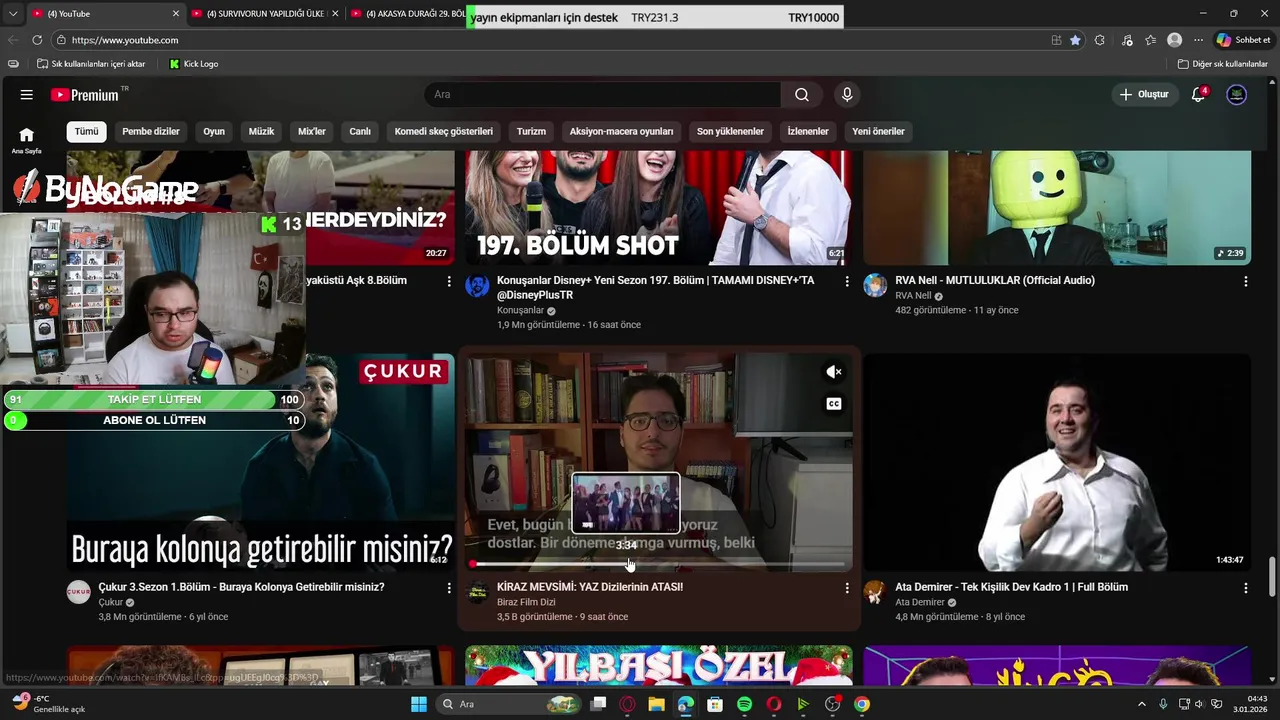Open the Ata Demirer video thumbnail
This screenshot has width=1280, height=720.
[1057, 462]
